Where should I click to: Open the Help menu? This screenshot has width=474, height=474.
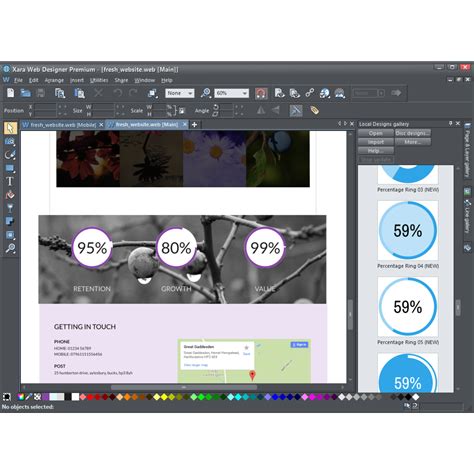167,80
